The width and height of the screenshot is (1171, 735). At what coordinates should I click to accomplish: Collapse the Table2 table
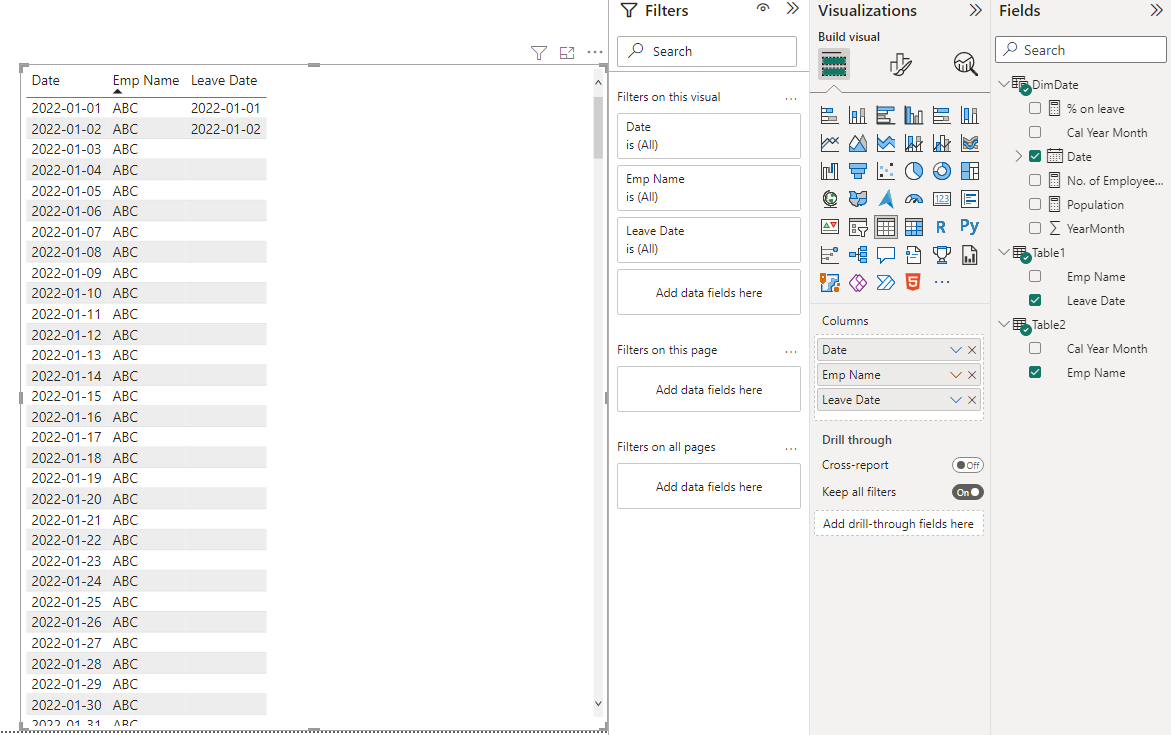(x=1004, y=324)
